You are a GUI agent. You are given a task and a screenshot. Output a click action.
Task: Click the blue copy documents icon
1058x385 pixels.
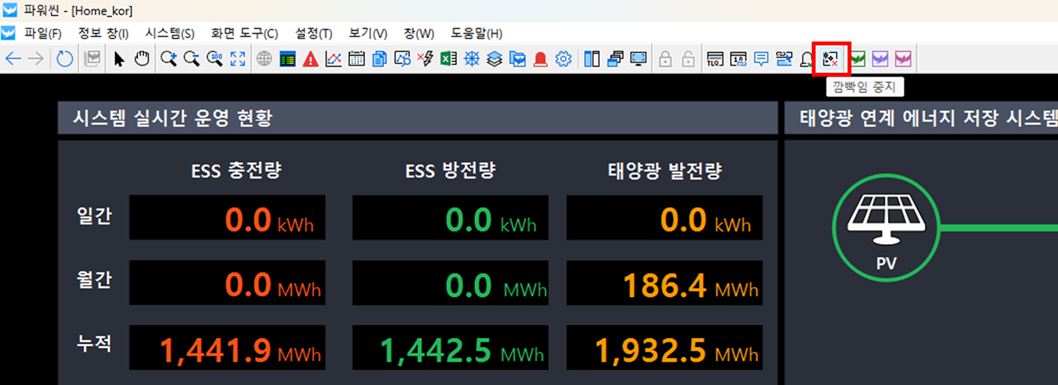(379, 59)
